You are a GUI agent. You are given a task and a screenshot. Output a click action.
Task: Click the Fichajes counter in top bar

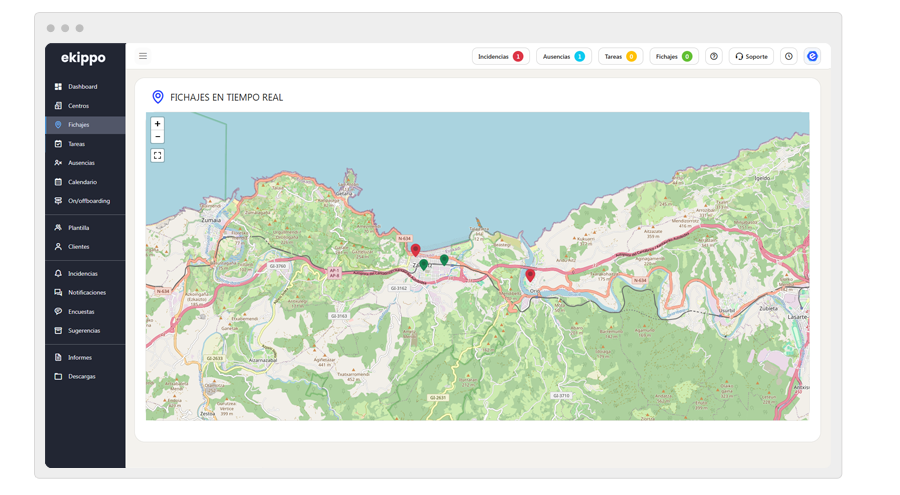673,57
